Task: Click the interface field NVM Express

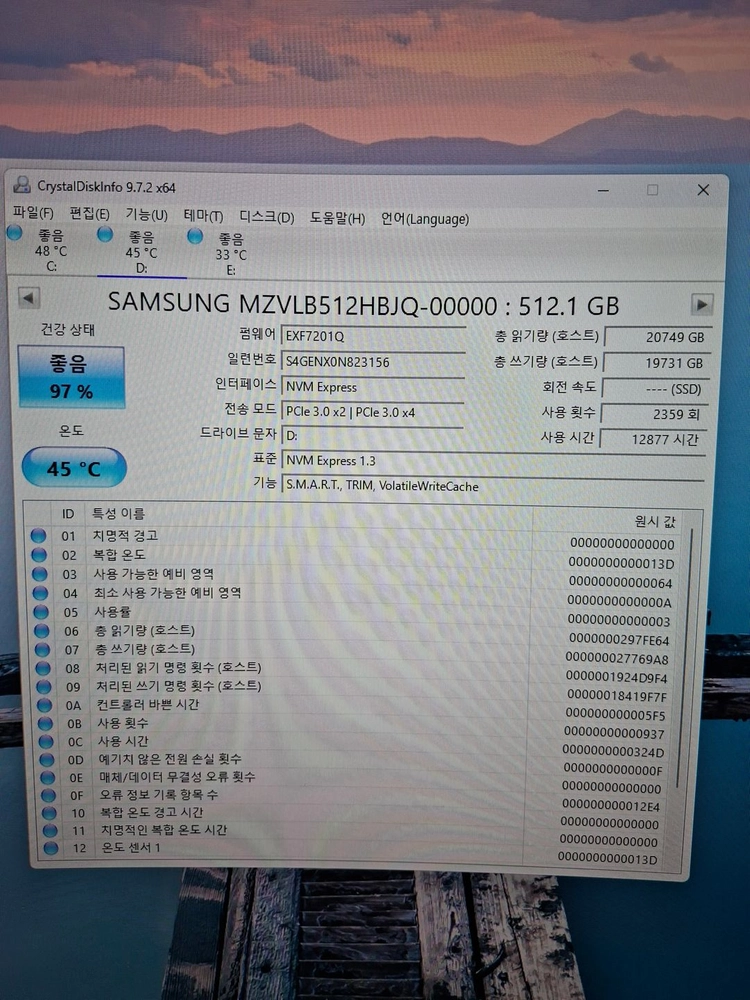Action: (x=373, y=387)
